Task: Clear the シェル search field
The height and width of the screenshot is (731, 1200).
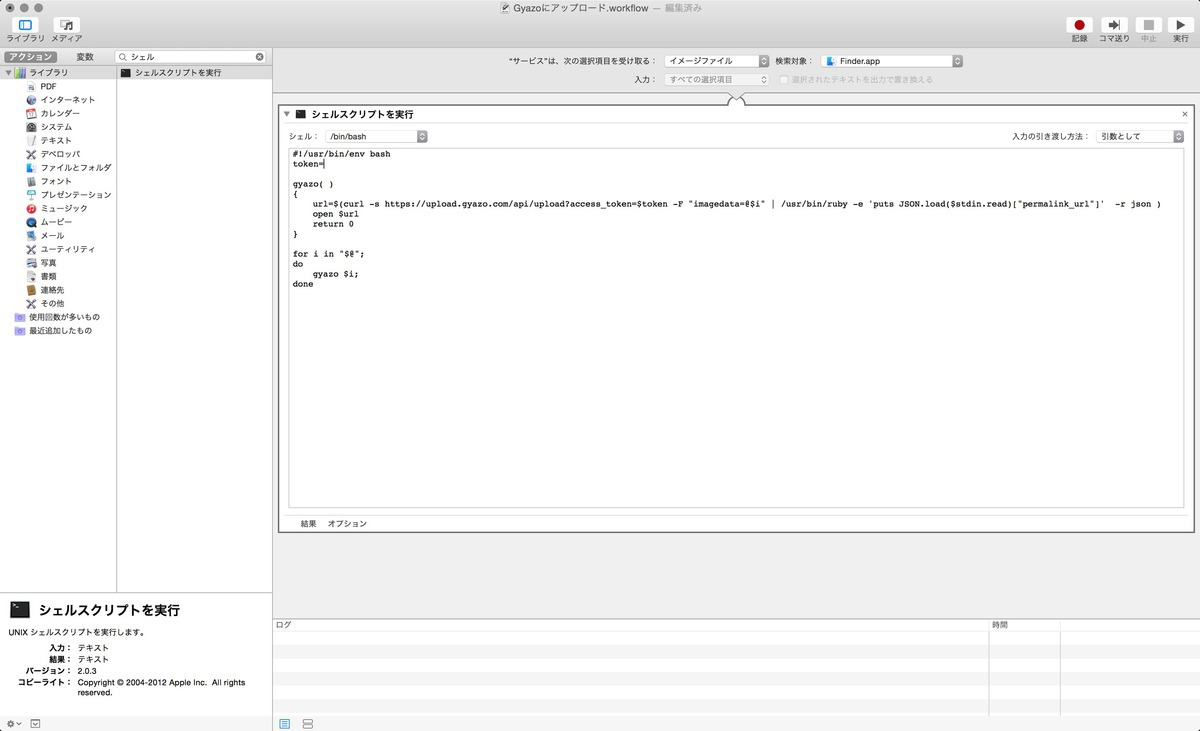Action: click(260, 57)
